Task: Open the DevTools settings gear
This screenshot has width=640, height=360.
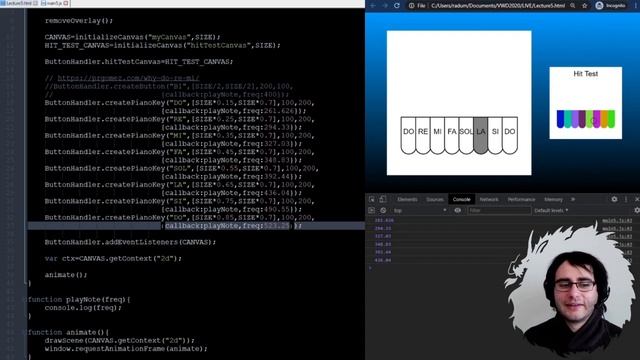Action: pos(614,199)
